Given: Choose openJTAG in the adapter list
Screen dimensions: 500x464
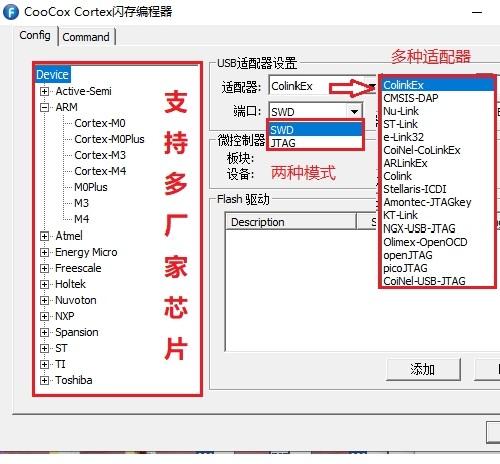Looking at the screenshot, I should click(x=437, y=255).
